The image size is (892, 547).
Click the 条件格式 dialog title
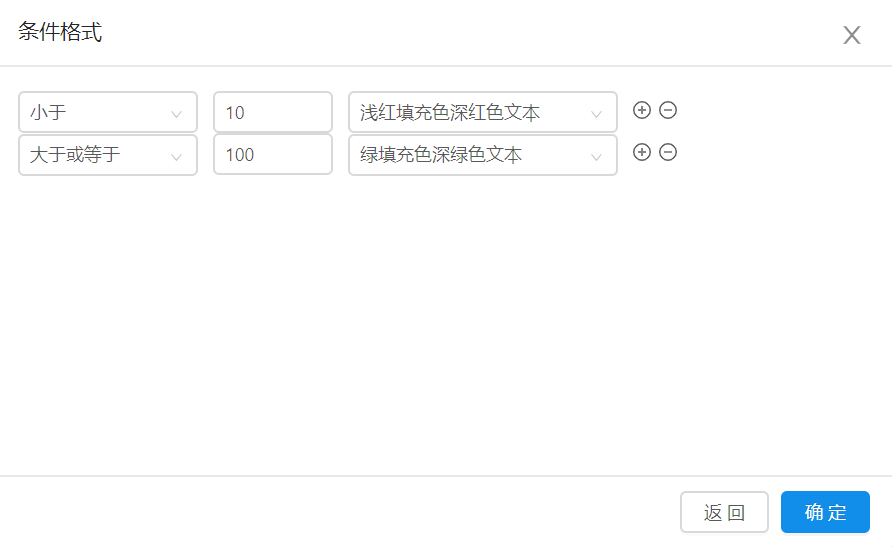tap(60, 32)
